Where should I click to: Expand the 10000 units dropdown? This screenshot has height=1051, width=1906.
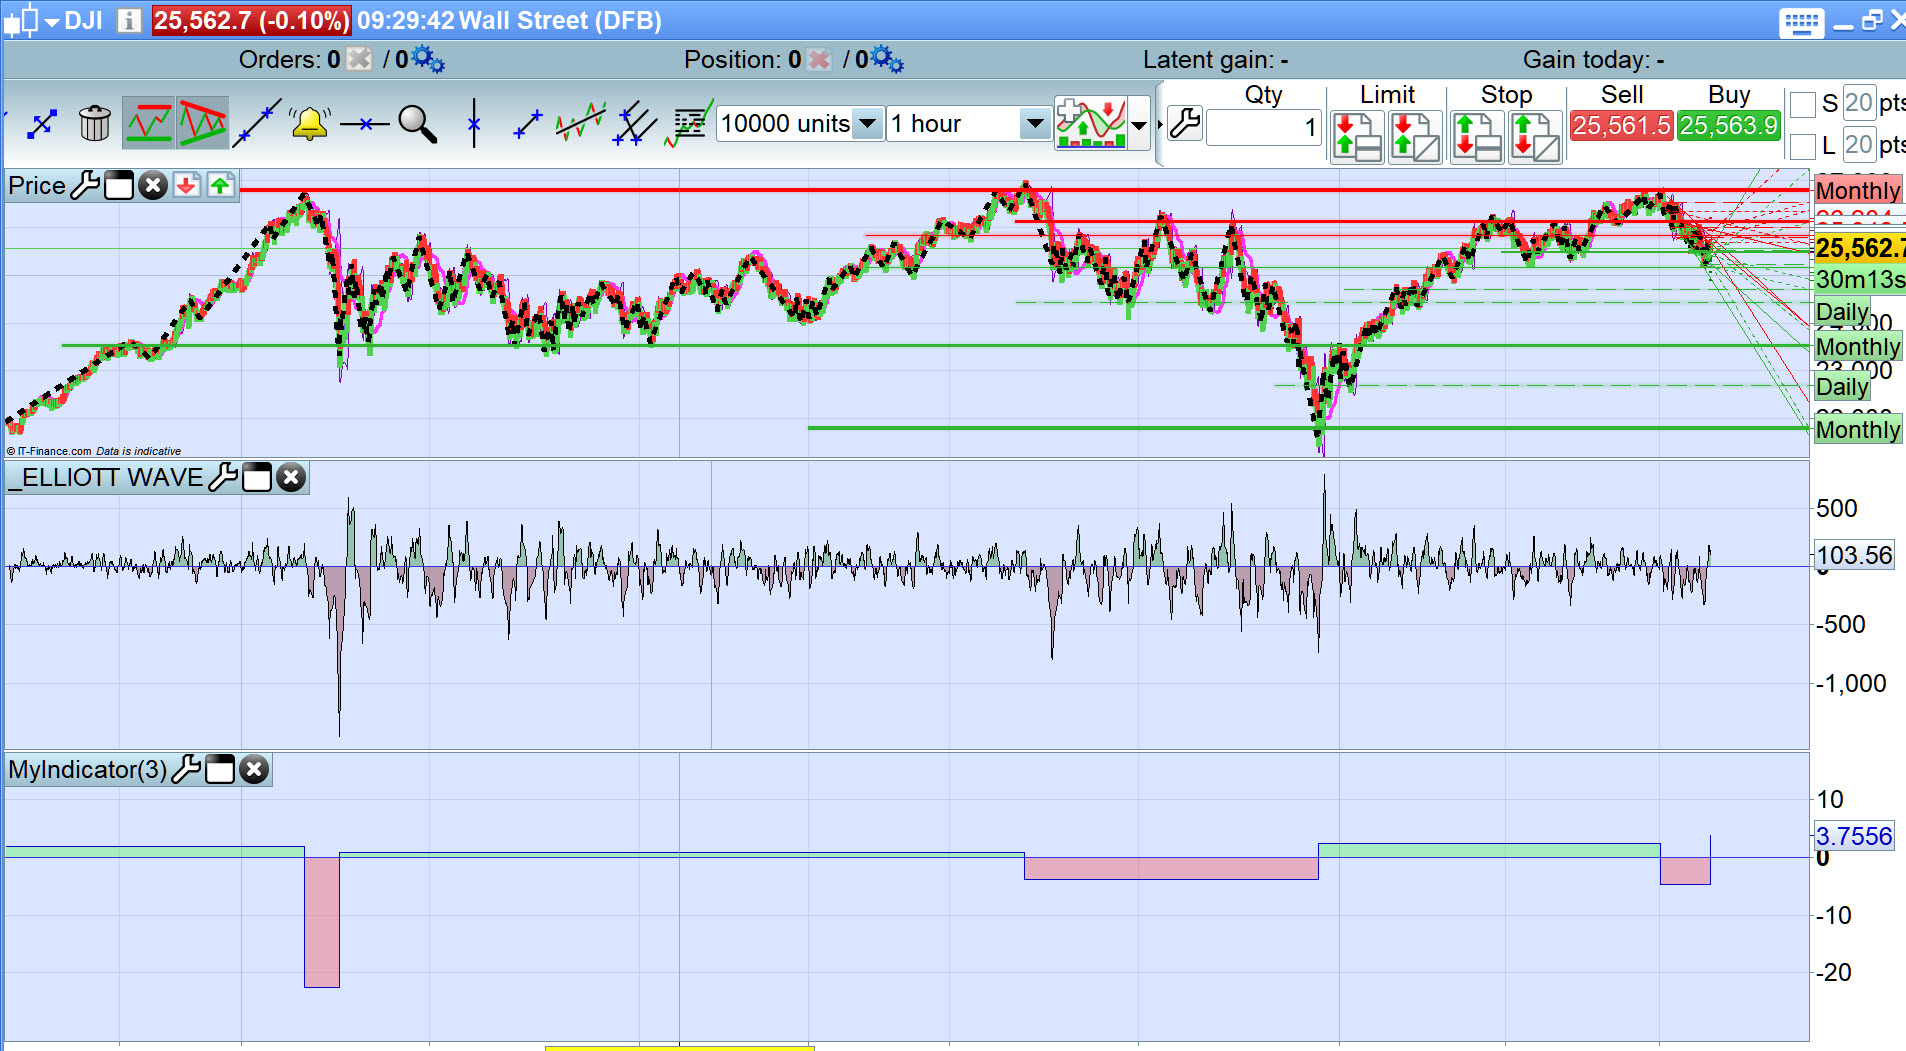(x=868, y=124)
